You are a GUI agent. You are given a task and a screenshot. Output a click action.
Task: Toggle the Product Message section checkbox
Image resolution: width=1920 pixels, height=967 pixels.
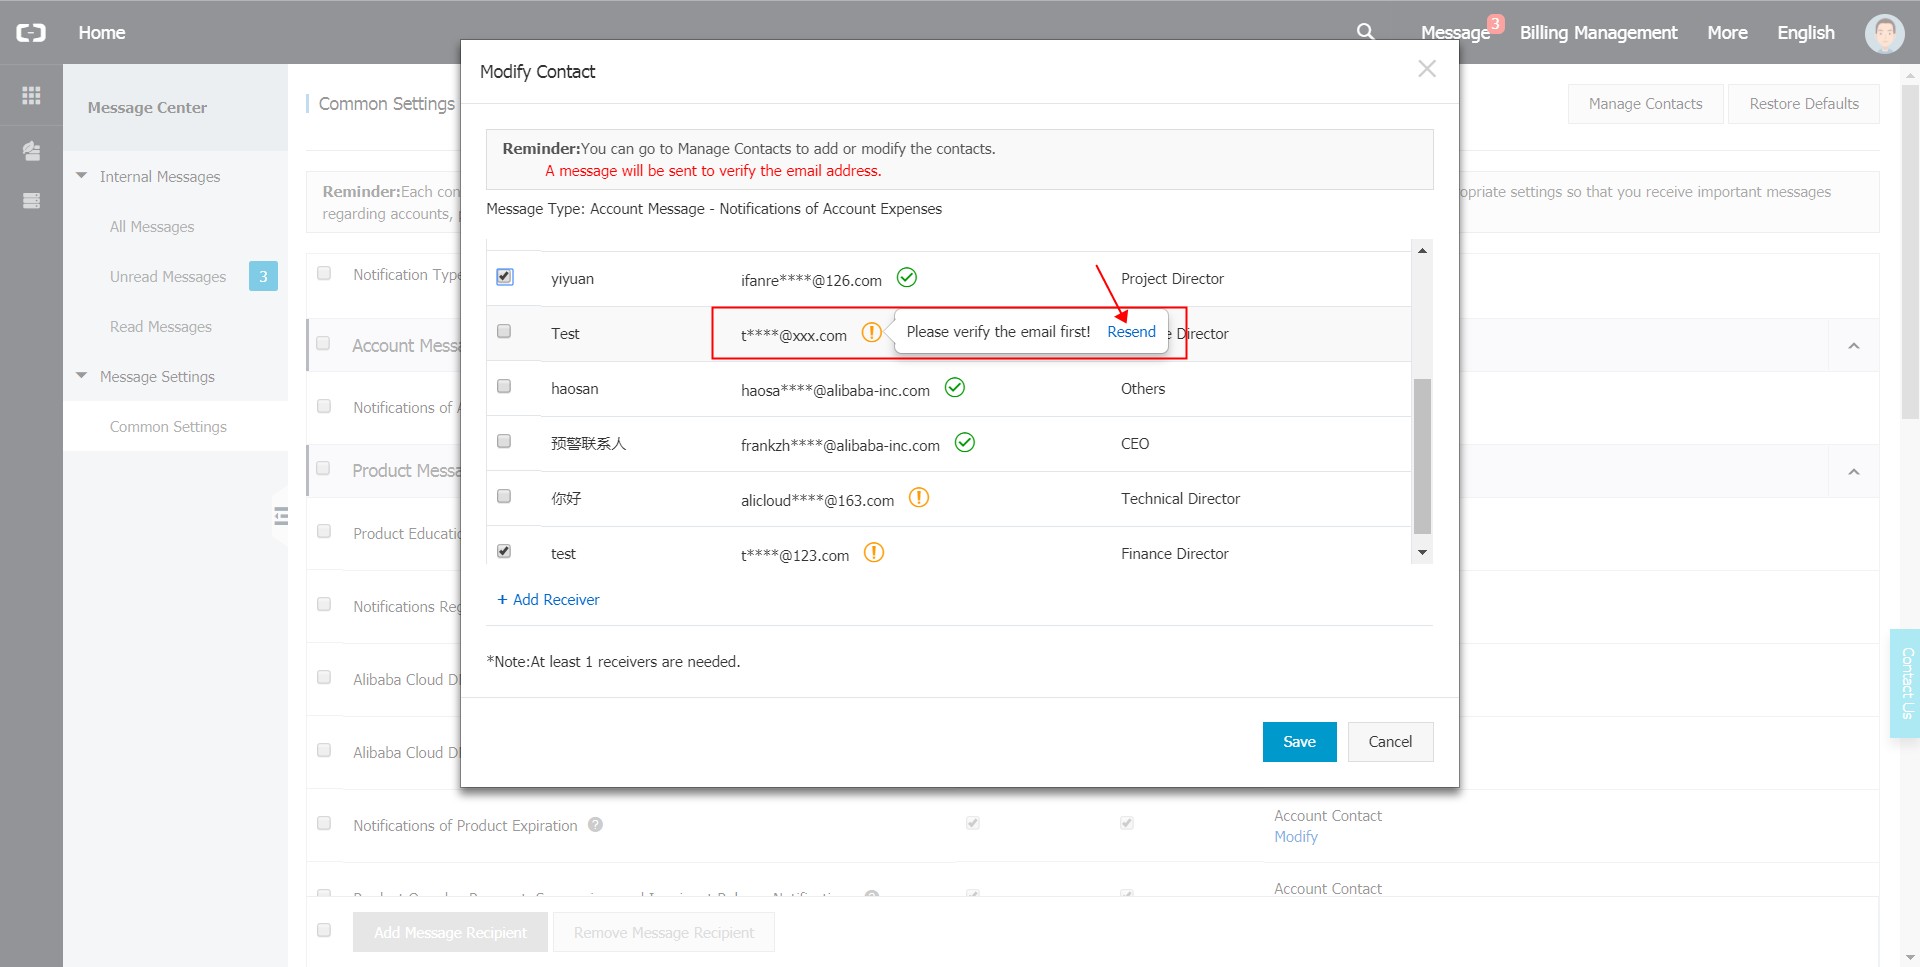[x=323, y=468]
